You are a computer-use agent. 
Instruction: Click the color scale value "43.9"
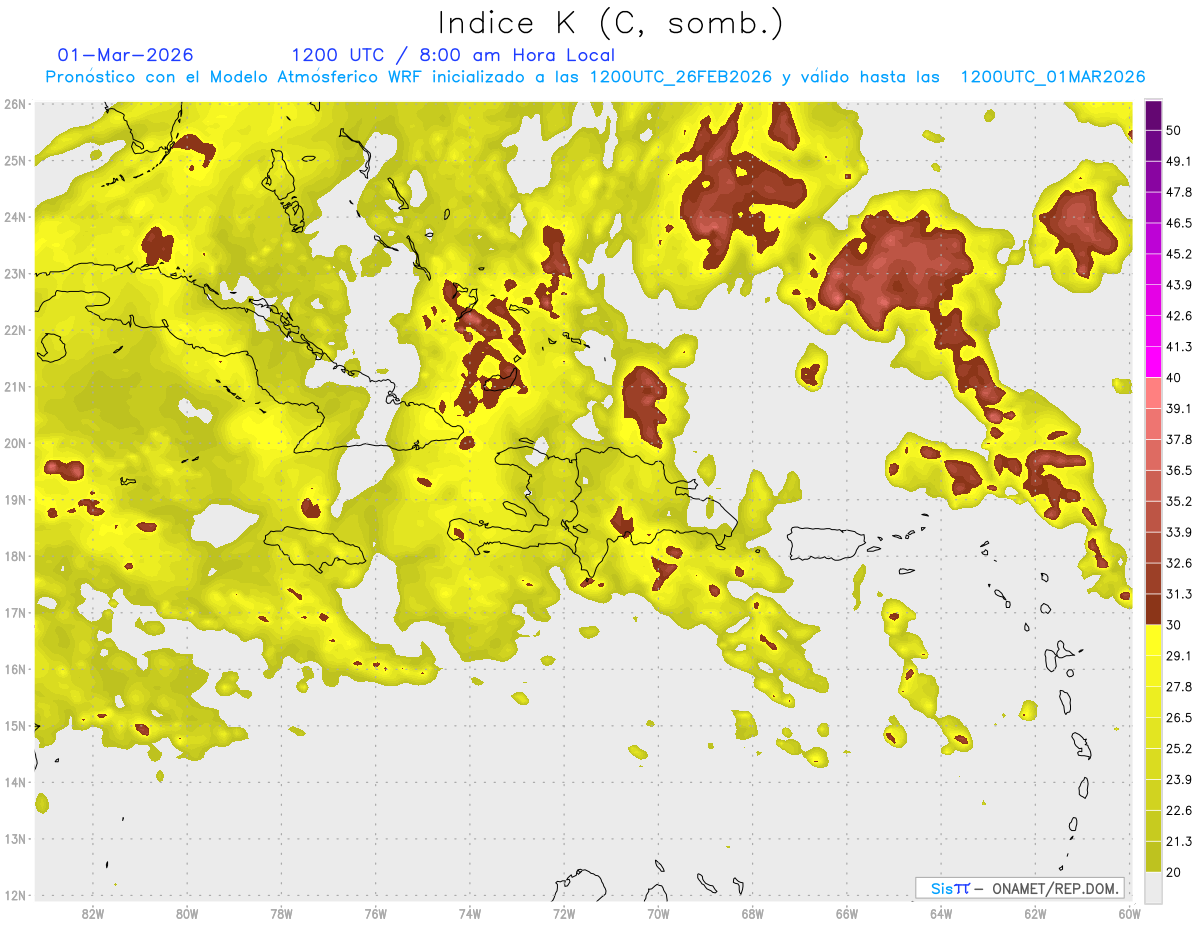[1178, 285]
